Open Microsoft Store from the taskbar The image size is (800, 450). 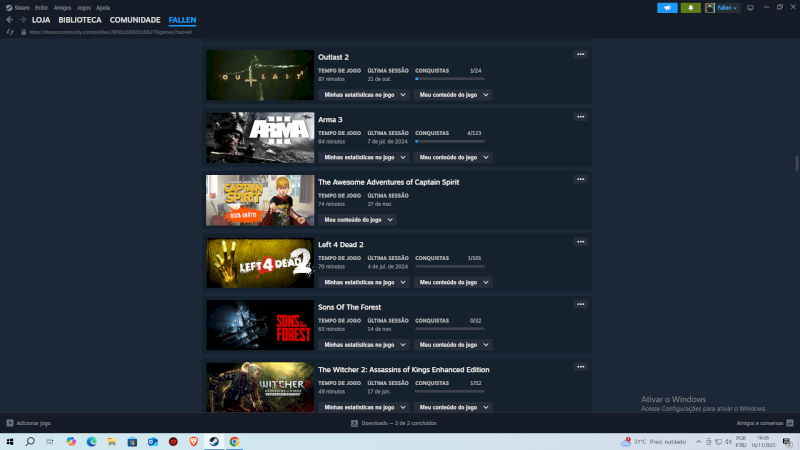pos(132,442)
